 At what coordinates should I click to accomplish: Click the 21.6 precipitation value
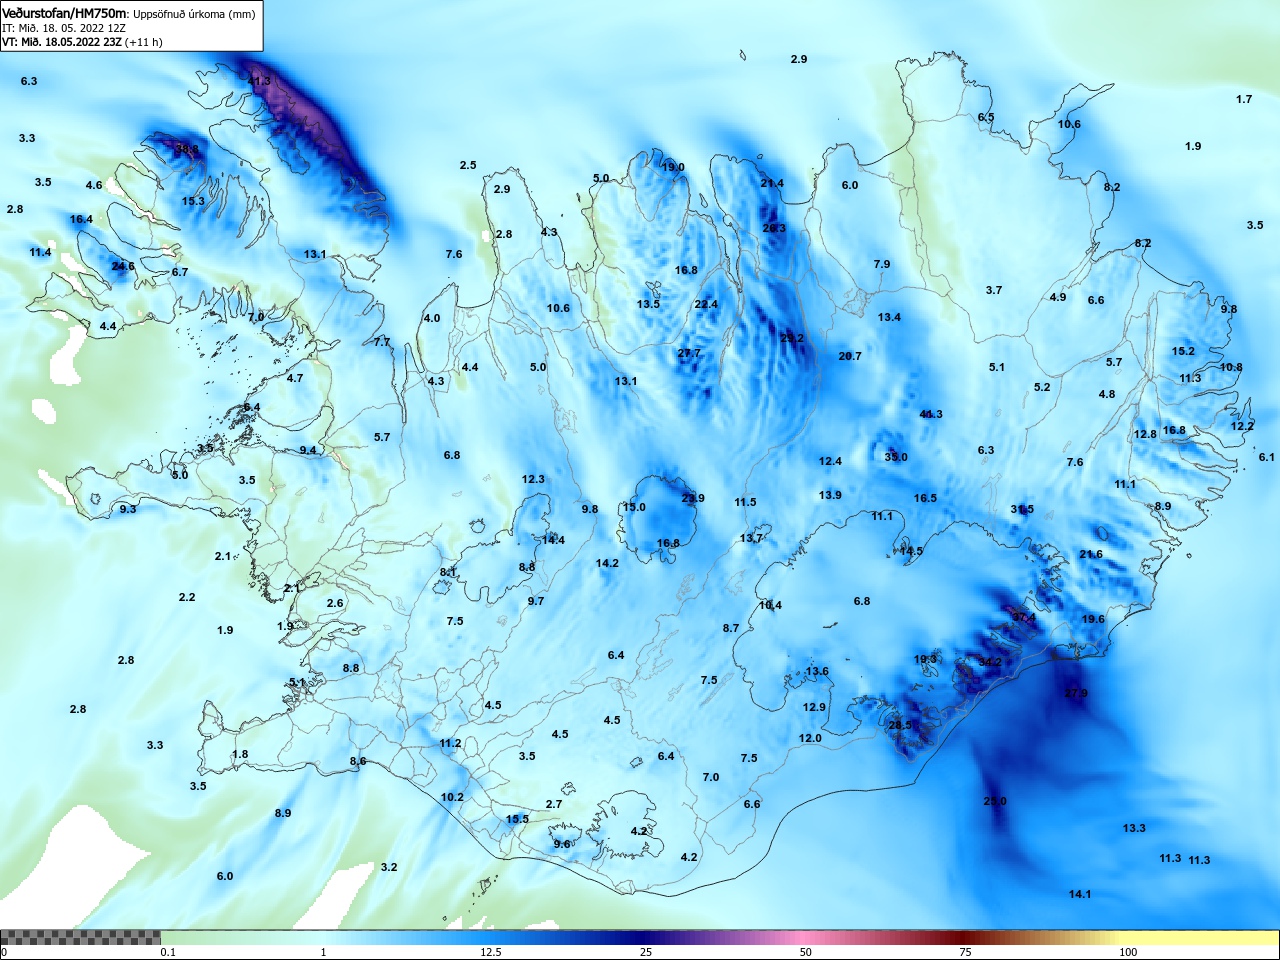(1091, 554)
